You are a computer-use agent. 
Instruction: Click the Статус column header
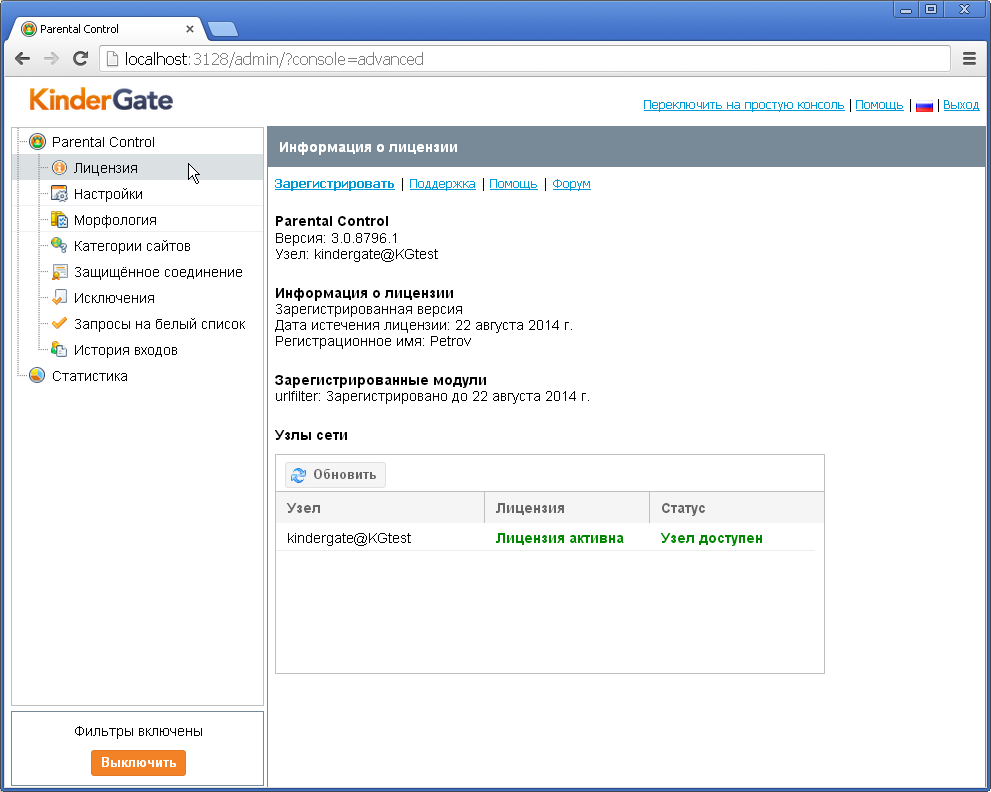[736, 508]
